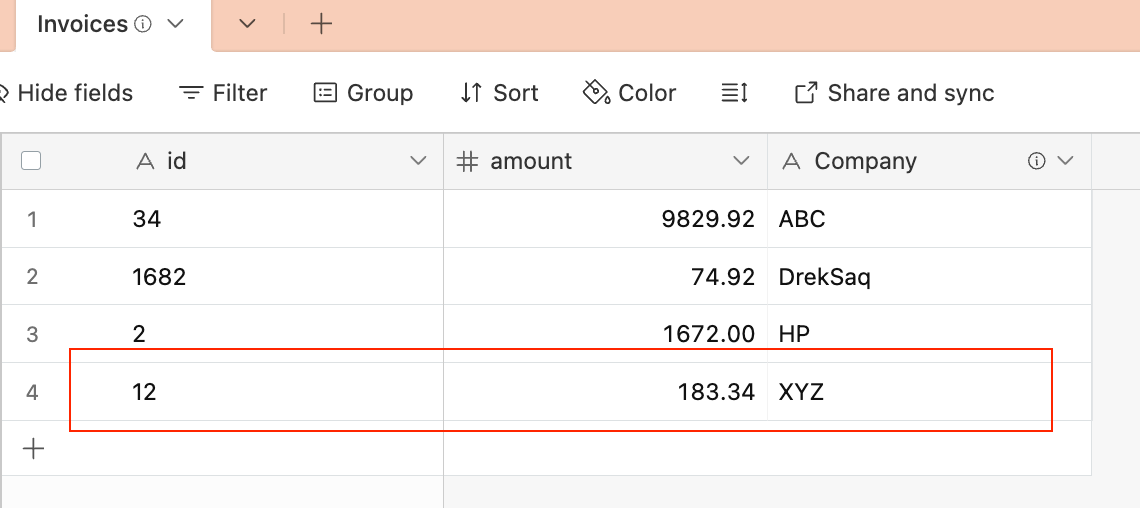Screen dimensions: 1140x508
Task: Click the Filter lines icon
Action: click(190, 93)
